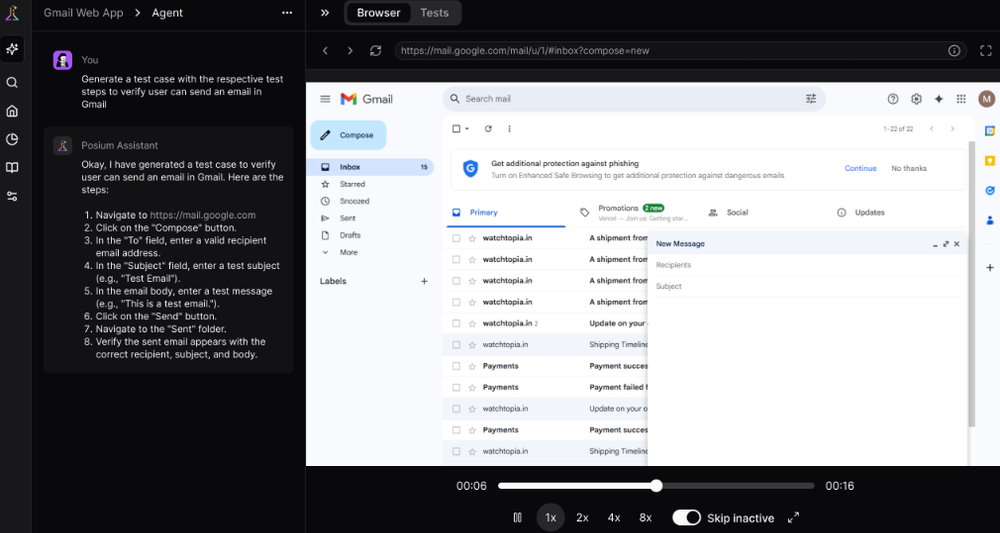Open the search icon in left sidebar
Image resolution: width=1000 pixels, height=533 pixels.
point(12,83)
